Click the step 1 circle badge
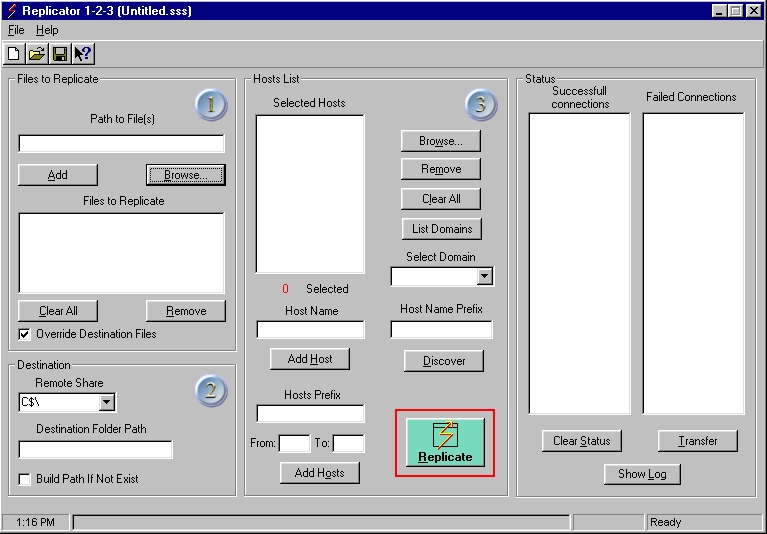 pyautogui.click(x=210, y=105)
